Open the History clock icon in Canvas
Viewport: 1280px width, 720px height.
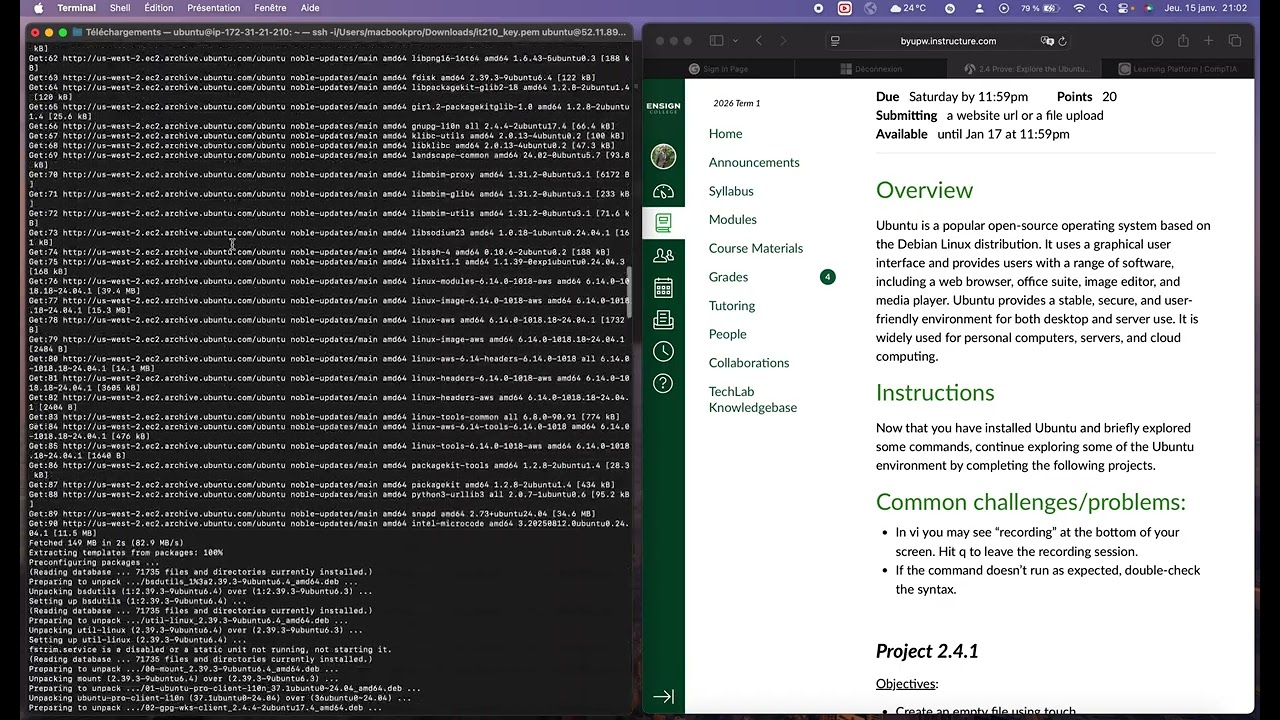tap(663, 351)
